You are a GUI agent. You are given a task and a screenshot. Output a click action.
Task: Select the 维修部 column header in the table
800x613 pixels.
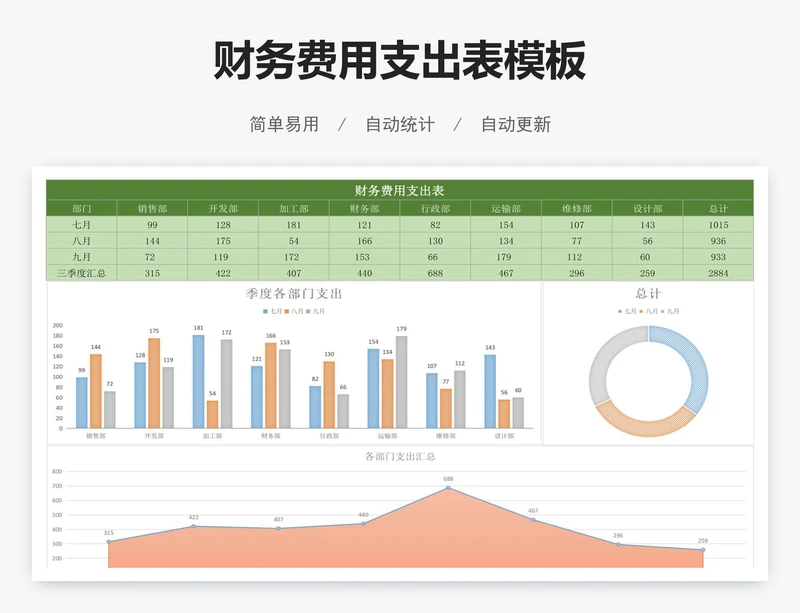pos(577,208)
